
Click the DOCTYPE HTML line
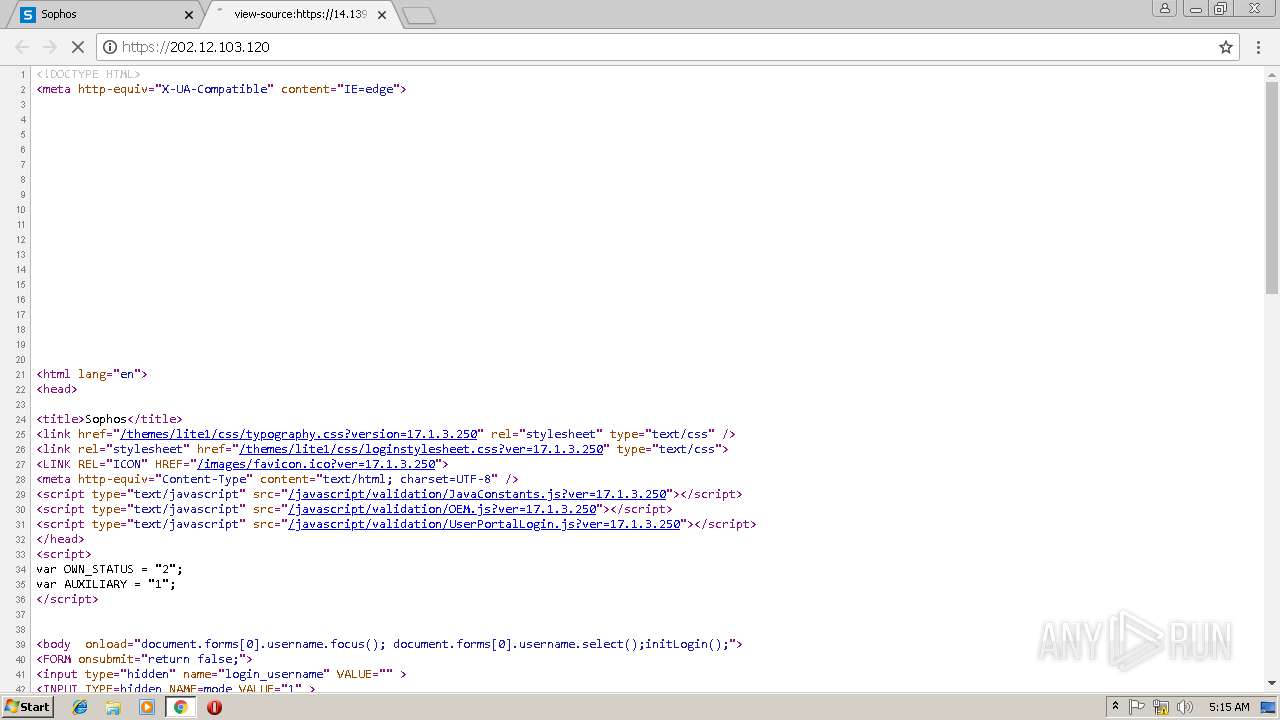(x=88, y=74)
